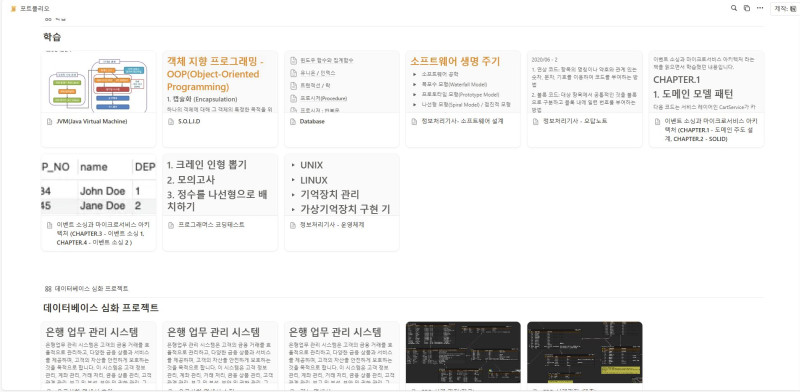Image resolution: width=800 pixels, height=392 pixels.
Task: Click page icon beside 정보처리기사- 소프트웨어 설계
Action: tap(414, 121)
